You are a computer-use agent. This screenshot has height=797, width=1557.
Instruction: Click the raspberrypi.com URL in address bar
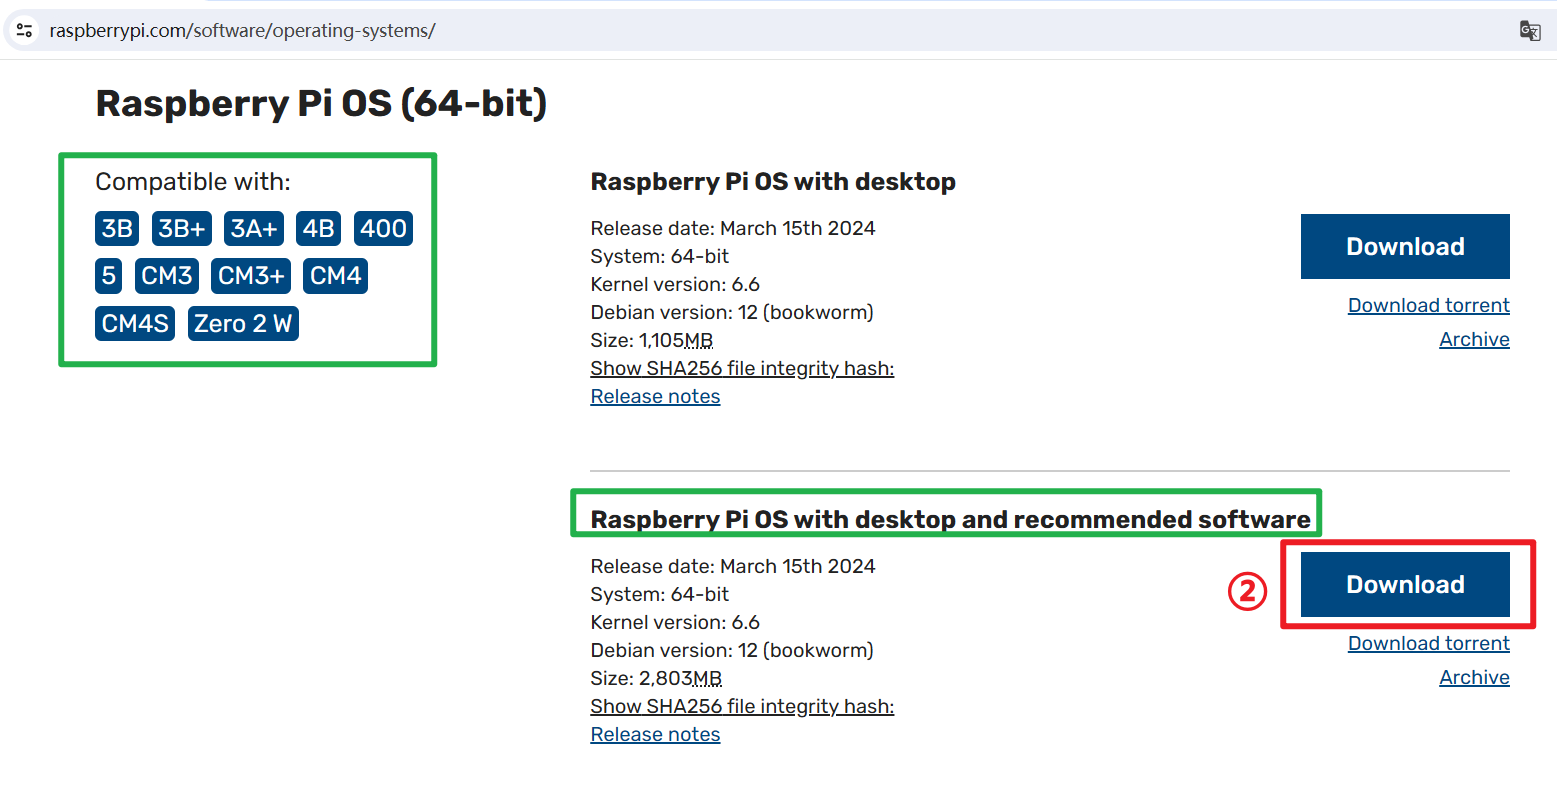(x=242, y=30)
